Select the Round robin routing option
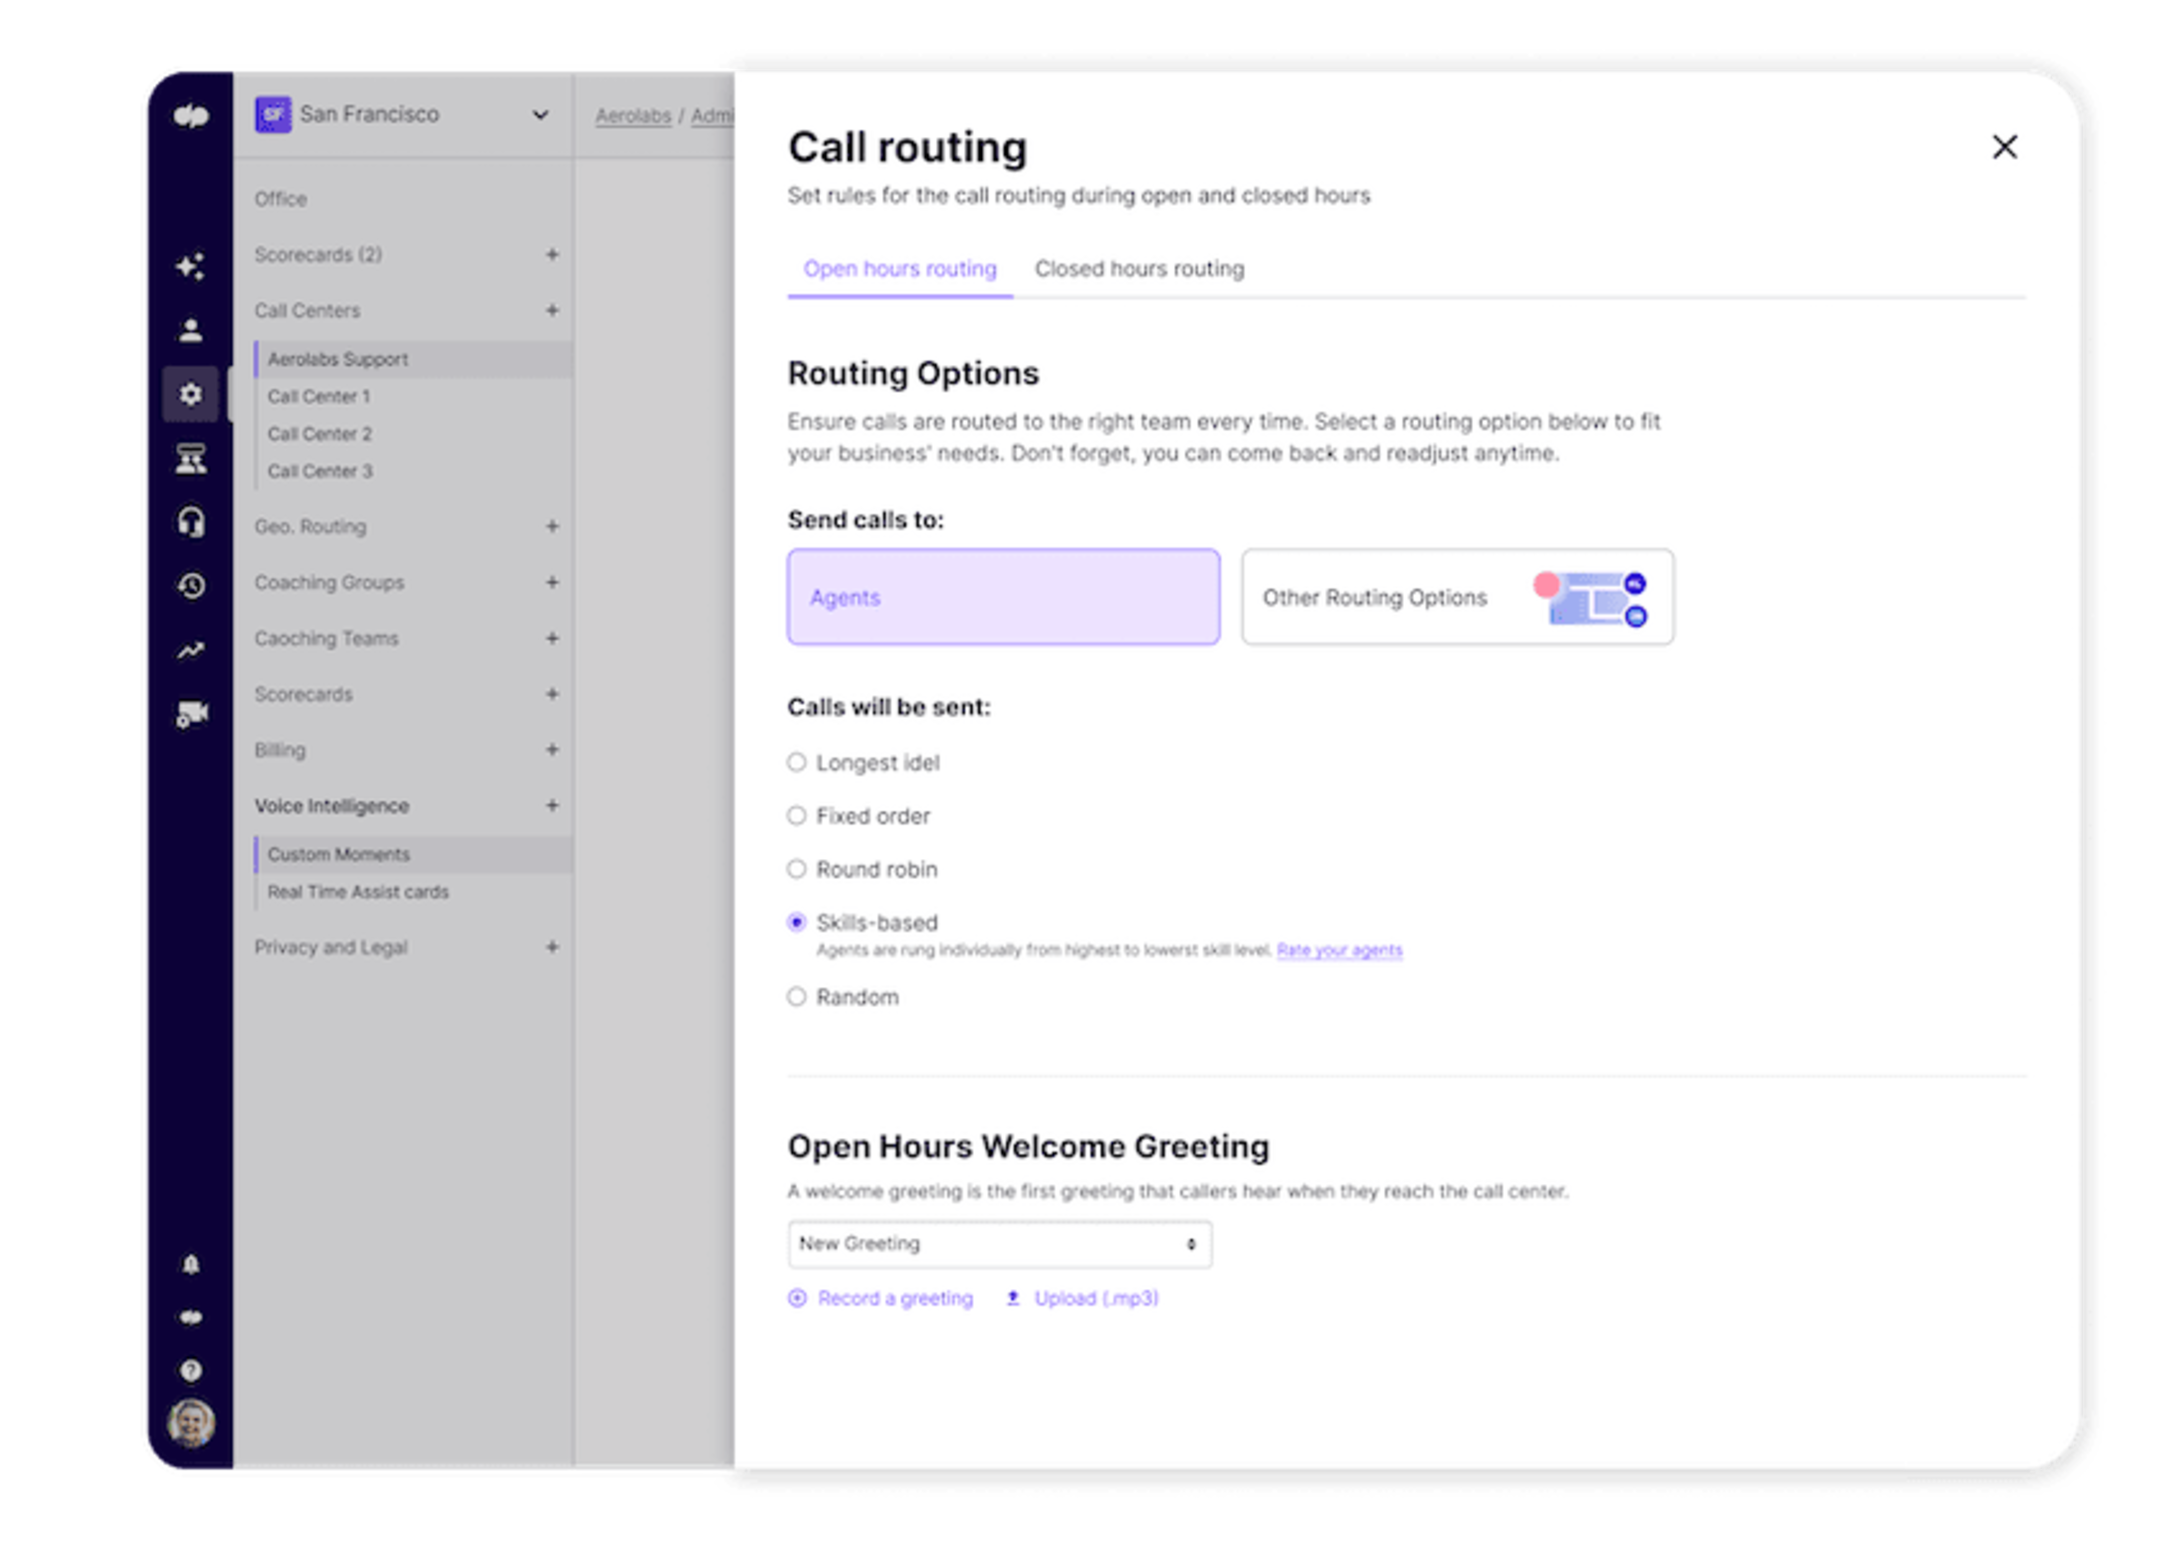The height and width of the screenshot is (1541, 2176). pos(797,869)
